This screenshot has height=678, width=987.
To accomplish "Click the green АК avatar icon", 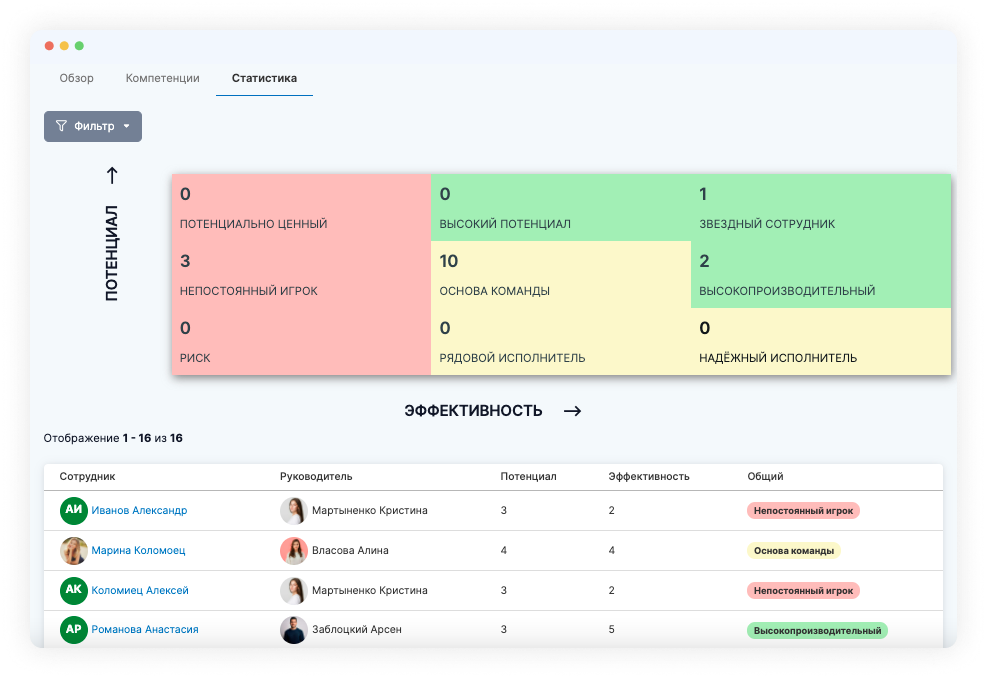I will [73, 590].
